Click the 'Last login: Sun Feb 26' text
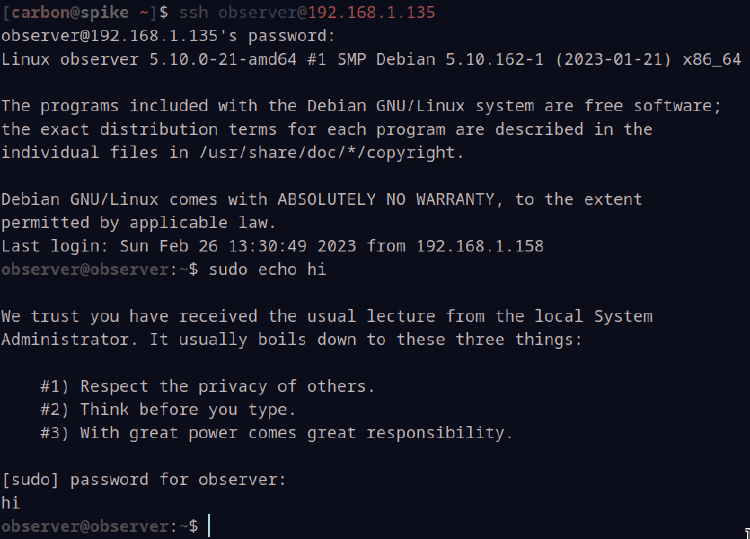Image resolution: width=750 pixels, height=539 pixels. pyautogui.click(x=110, y=246)
